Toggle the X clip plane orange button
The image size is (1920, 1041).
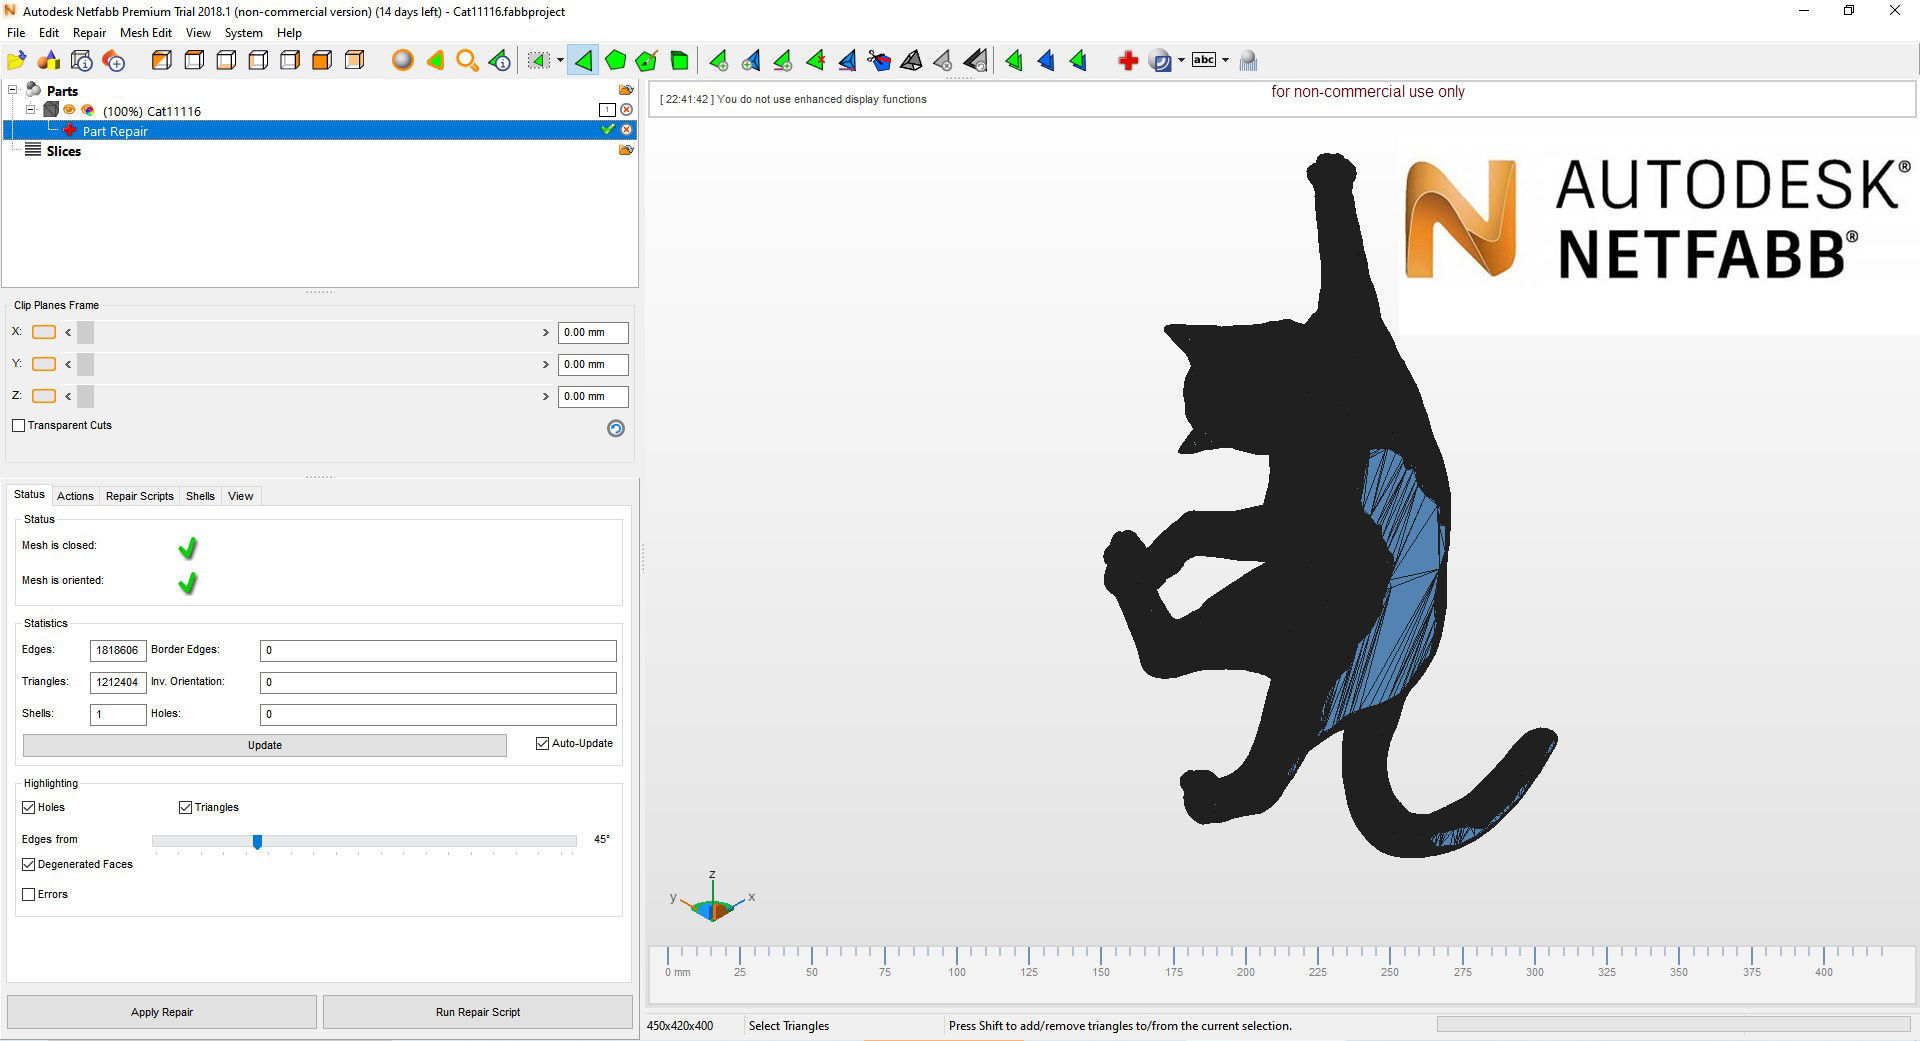(x=44, y=332)
